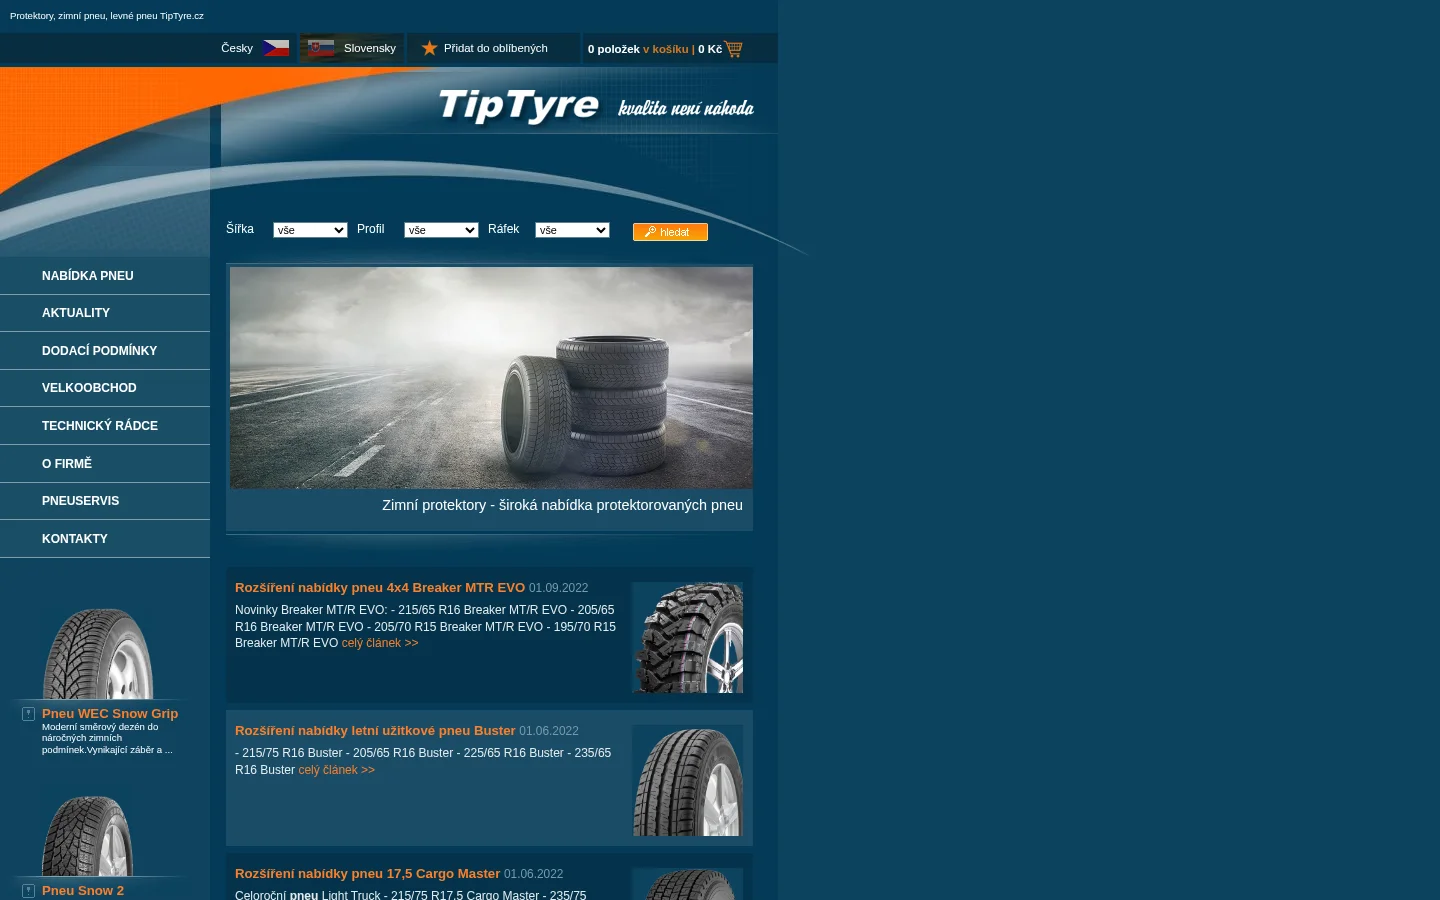Click Přidat do oblíbených link

click(x=496, y=48)
